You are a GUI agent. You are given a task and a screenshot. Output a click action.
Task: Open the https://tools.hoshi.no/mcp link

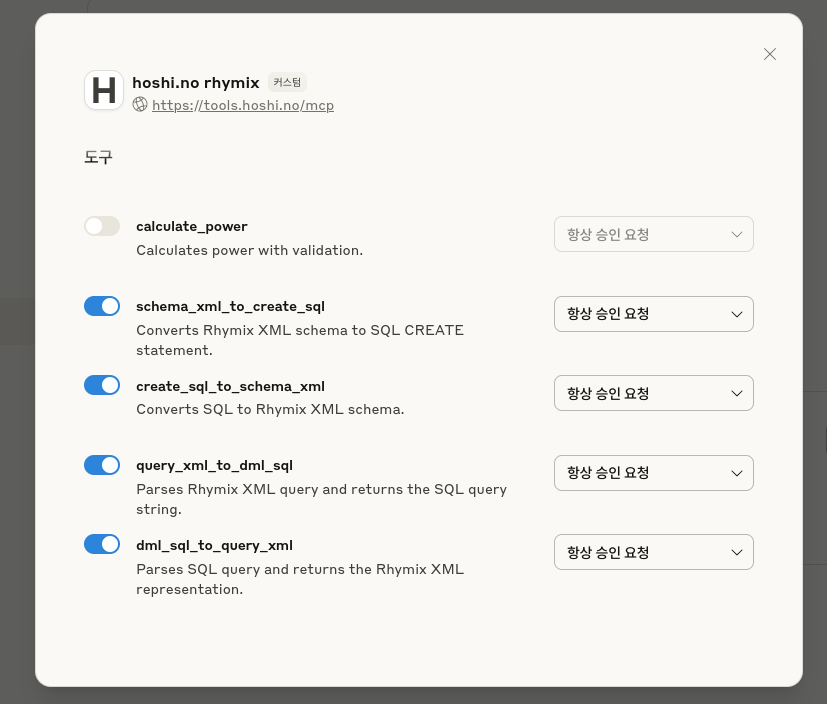(x=243, y=105)
